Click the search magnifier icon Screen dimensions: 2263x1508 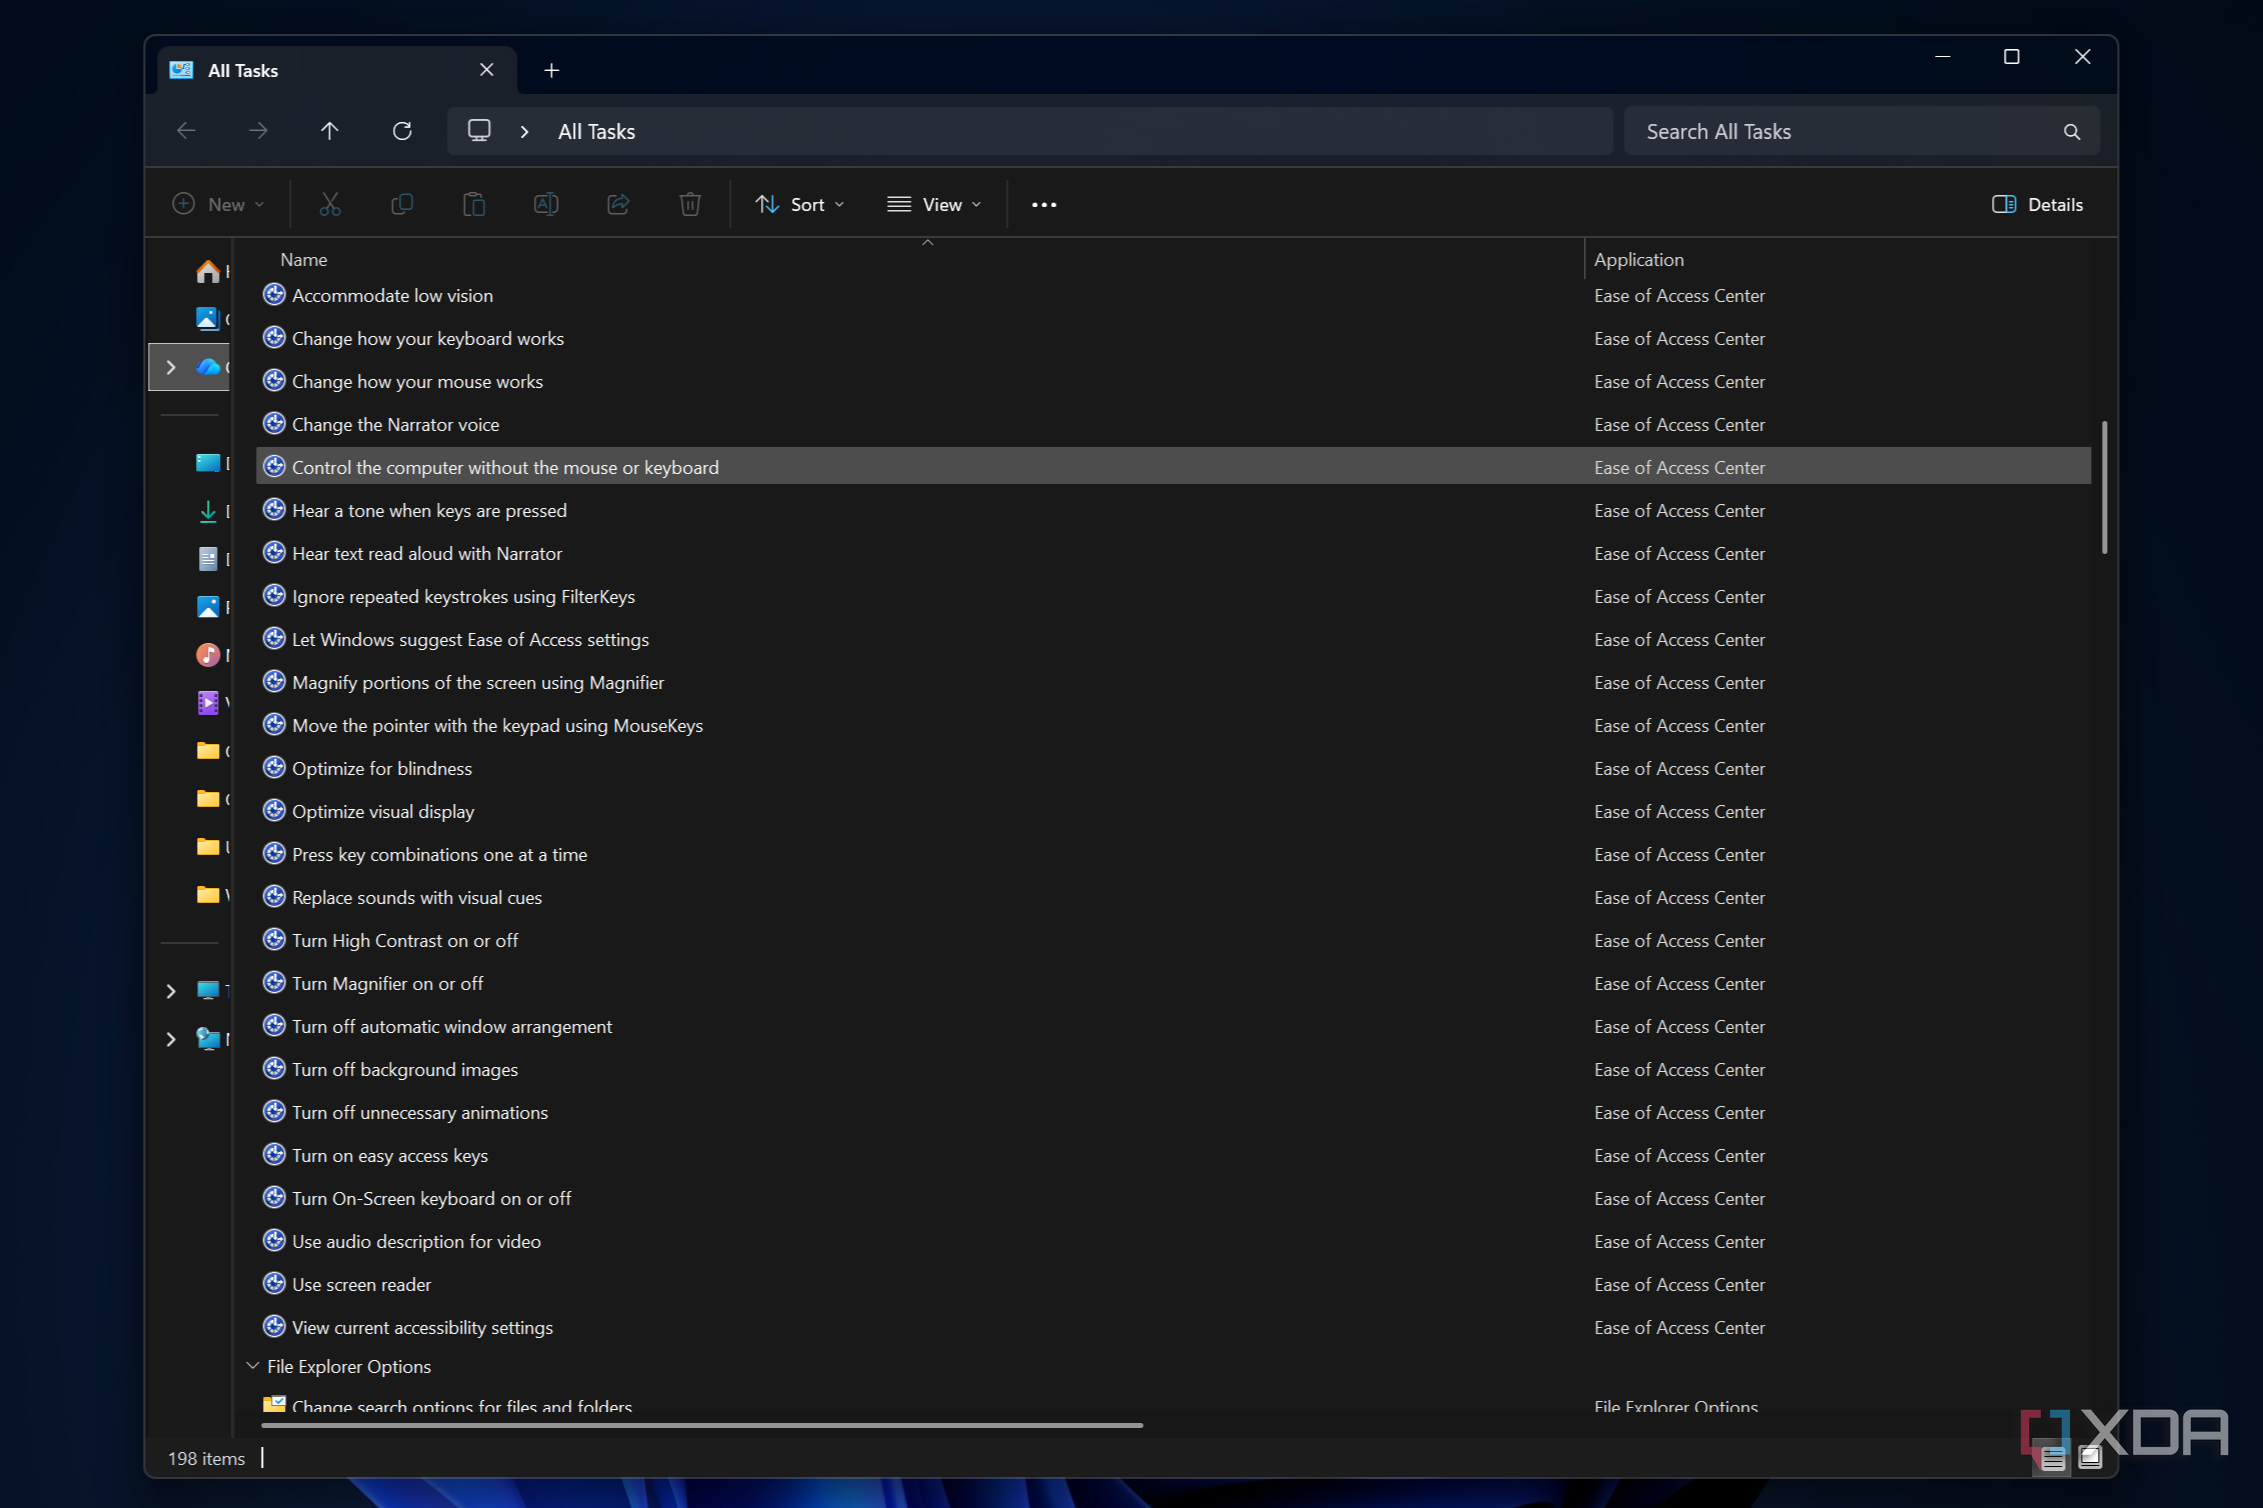(2072, 132)
